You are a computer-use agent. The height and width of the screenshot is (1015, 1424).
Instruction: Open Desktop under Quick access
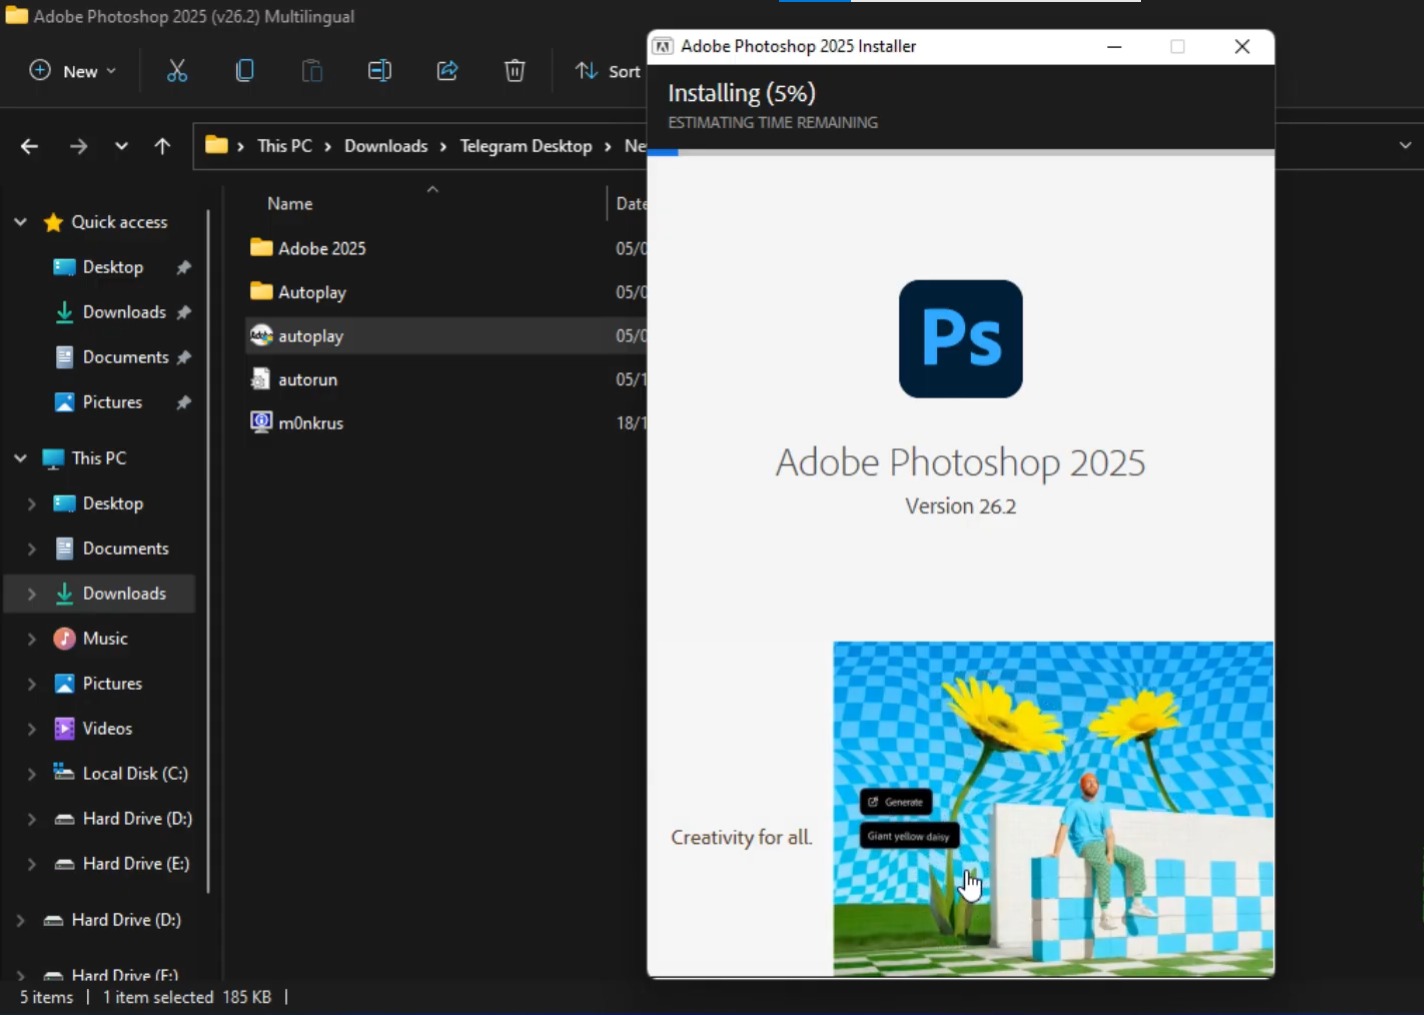click(x=112, y=267)
